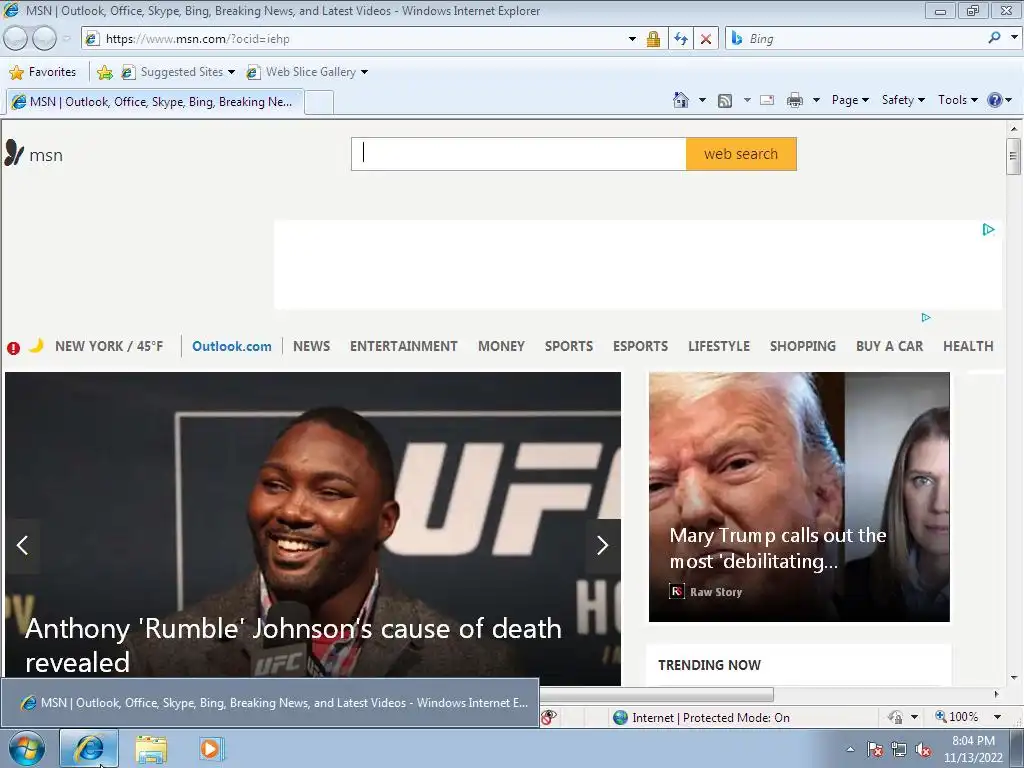This screenshot has height=768, width=1024.
Task: Launch Windows Media Player from taskbar
Action: point(212,748)
